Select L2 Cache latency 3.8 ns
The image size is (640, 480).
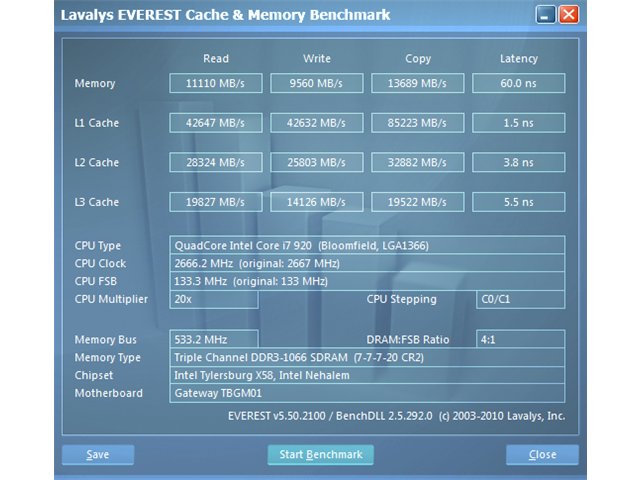(518, 162)
